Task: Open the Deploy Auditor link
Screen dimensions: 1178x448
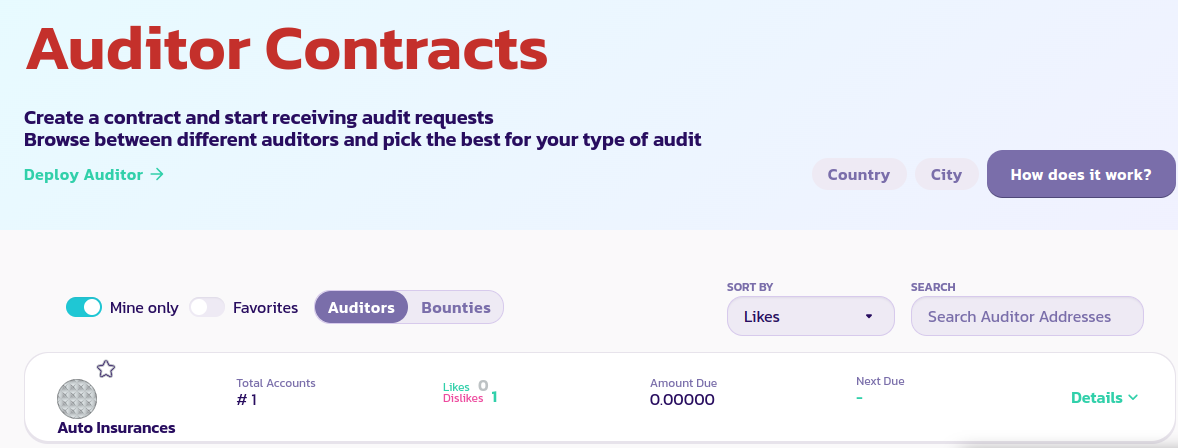Action: (x=93, y=175)
